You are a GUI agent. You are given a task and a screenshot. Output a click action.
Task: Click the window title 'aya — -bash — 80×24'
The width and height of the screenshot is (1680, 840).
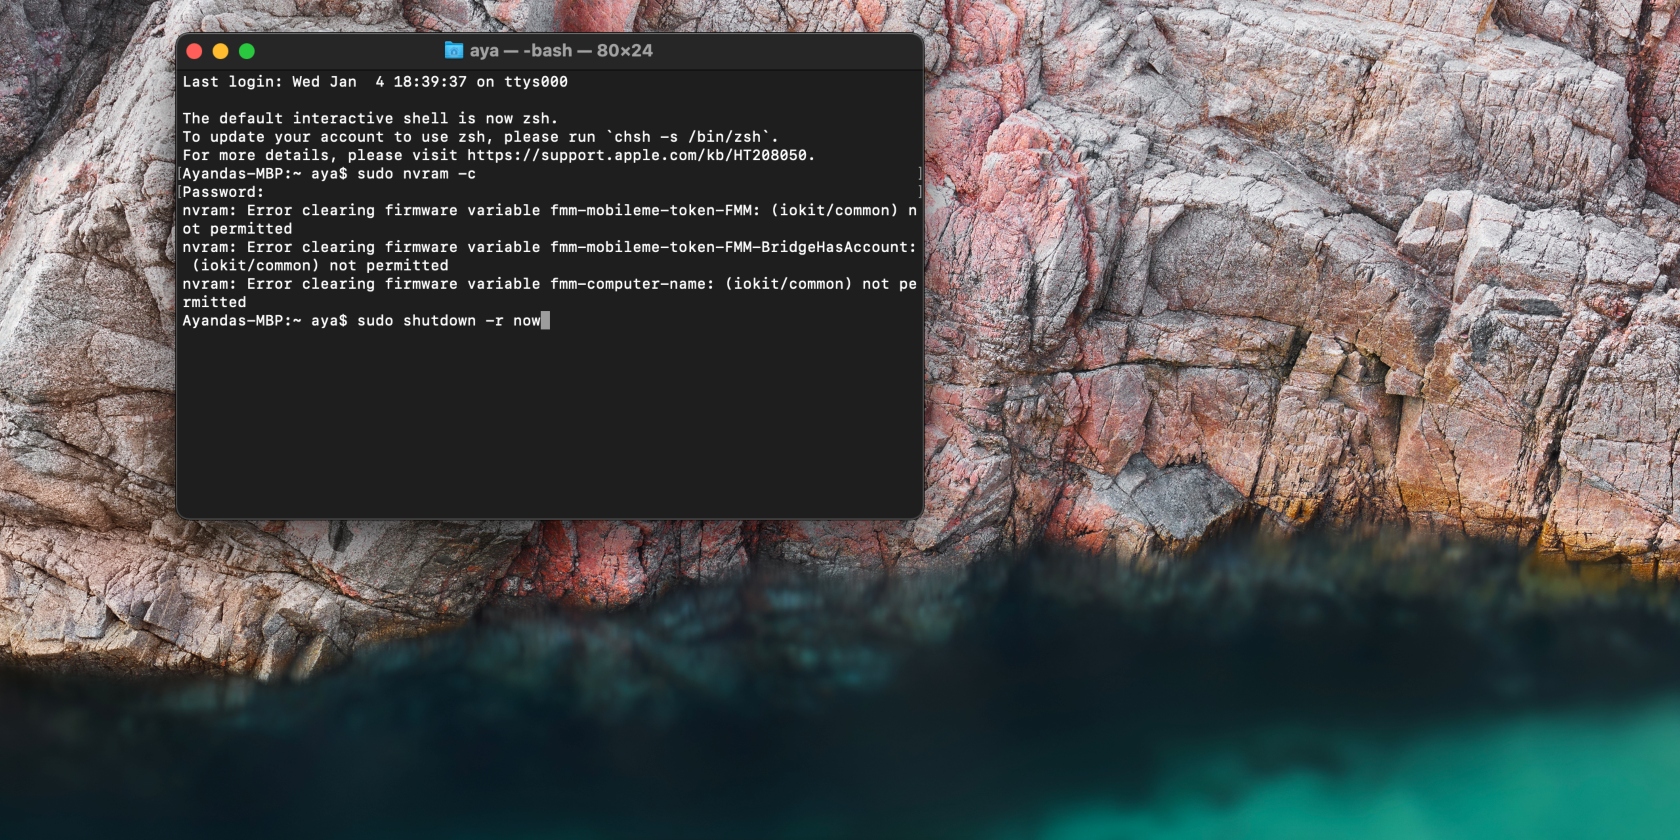point(561,50)
